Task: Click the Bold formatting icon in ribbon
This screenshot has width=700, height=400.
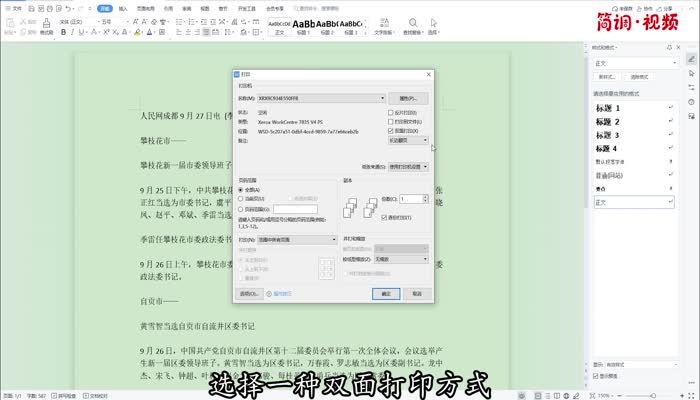Action: point(63,31)
